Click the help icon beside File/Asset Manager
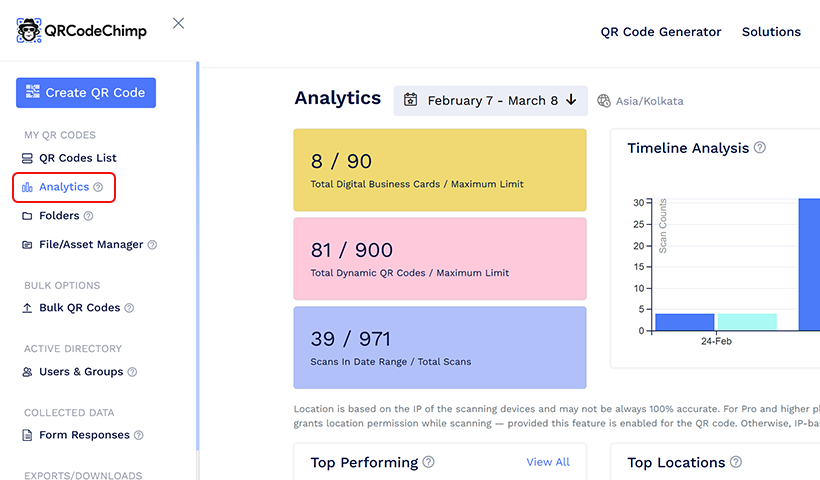This screenshot has height=480, width=820. (152, 245)
